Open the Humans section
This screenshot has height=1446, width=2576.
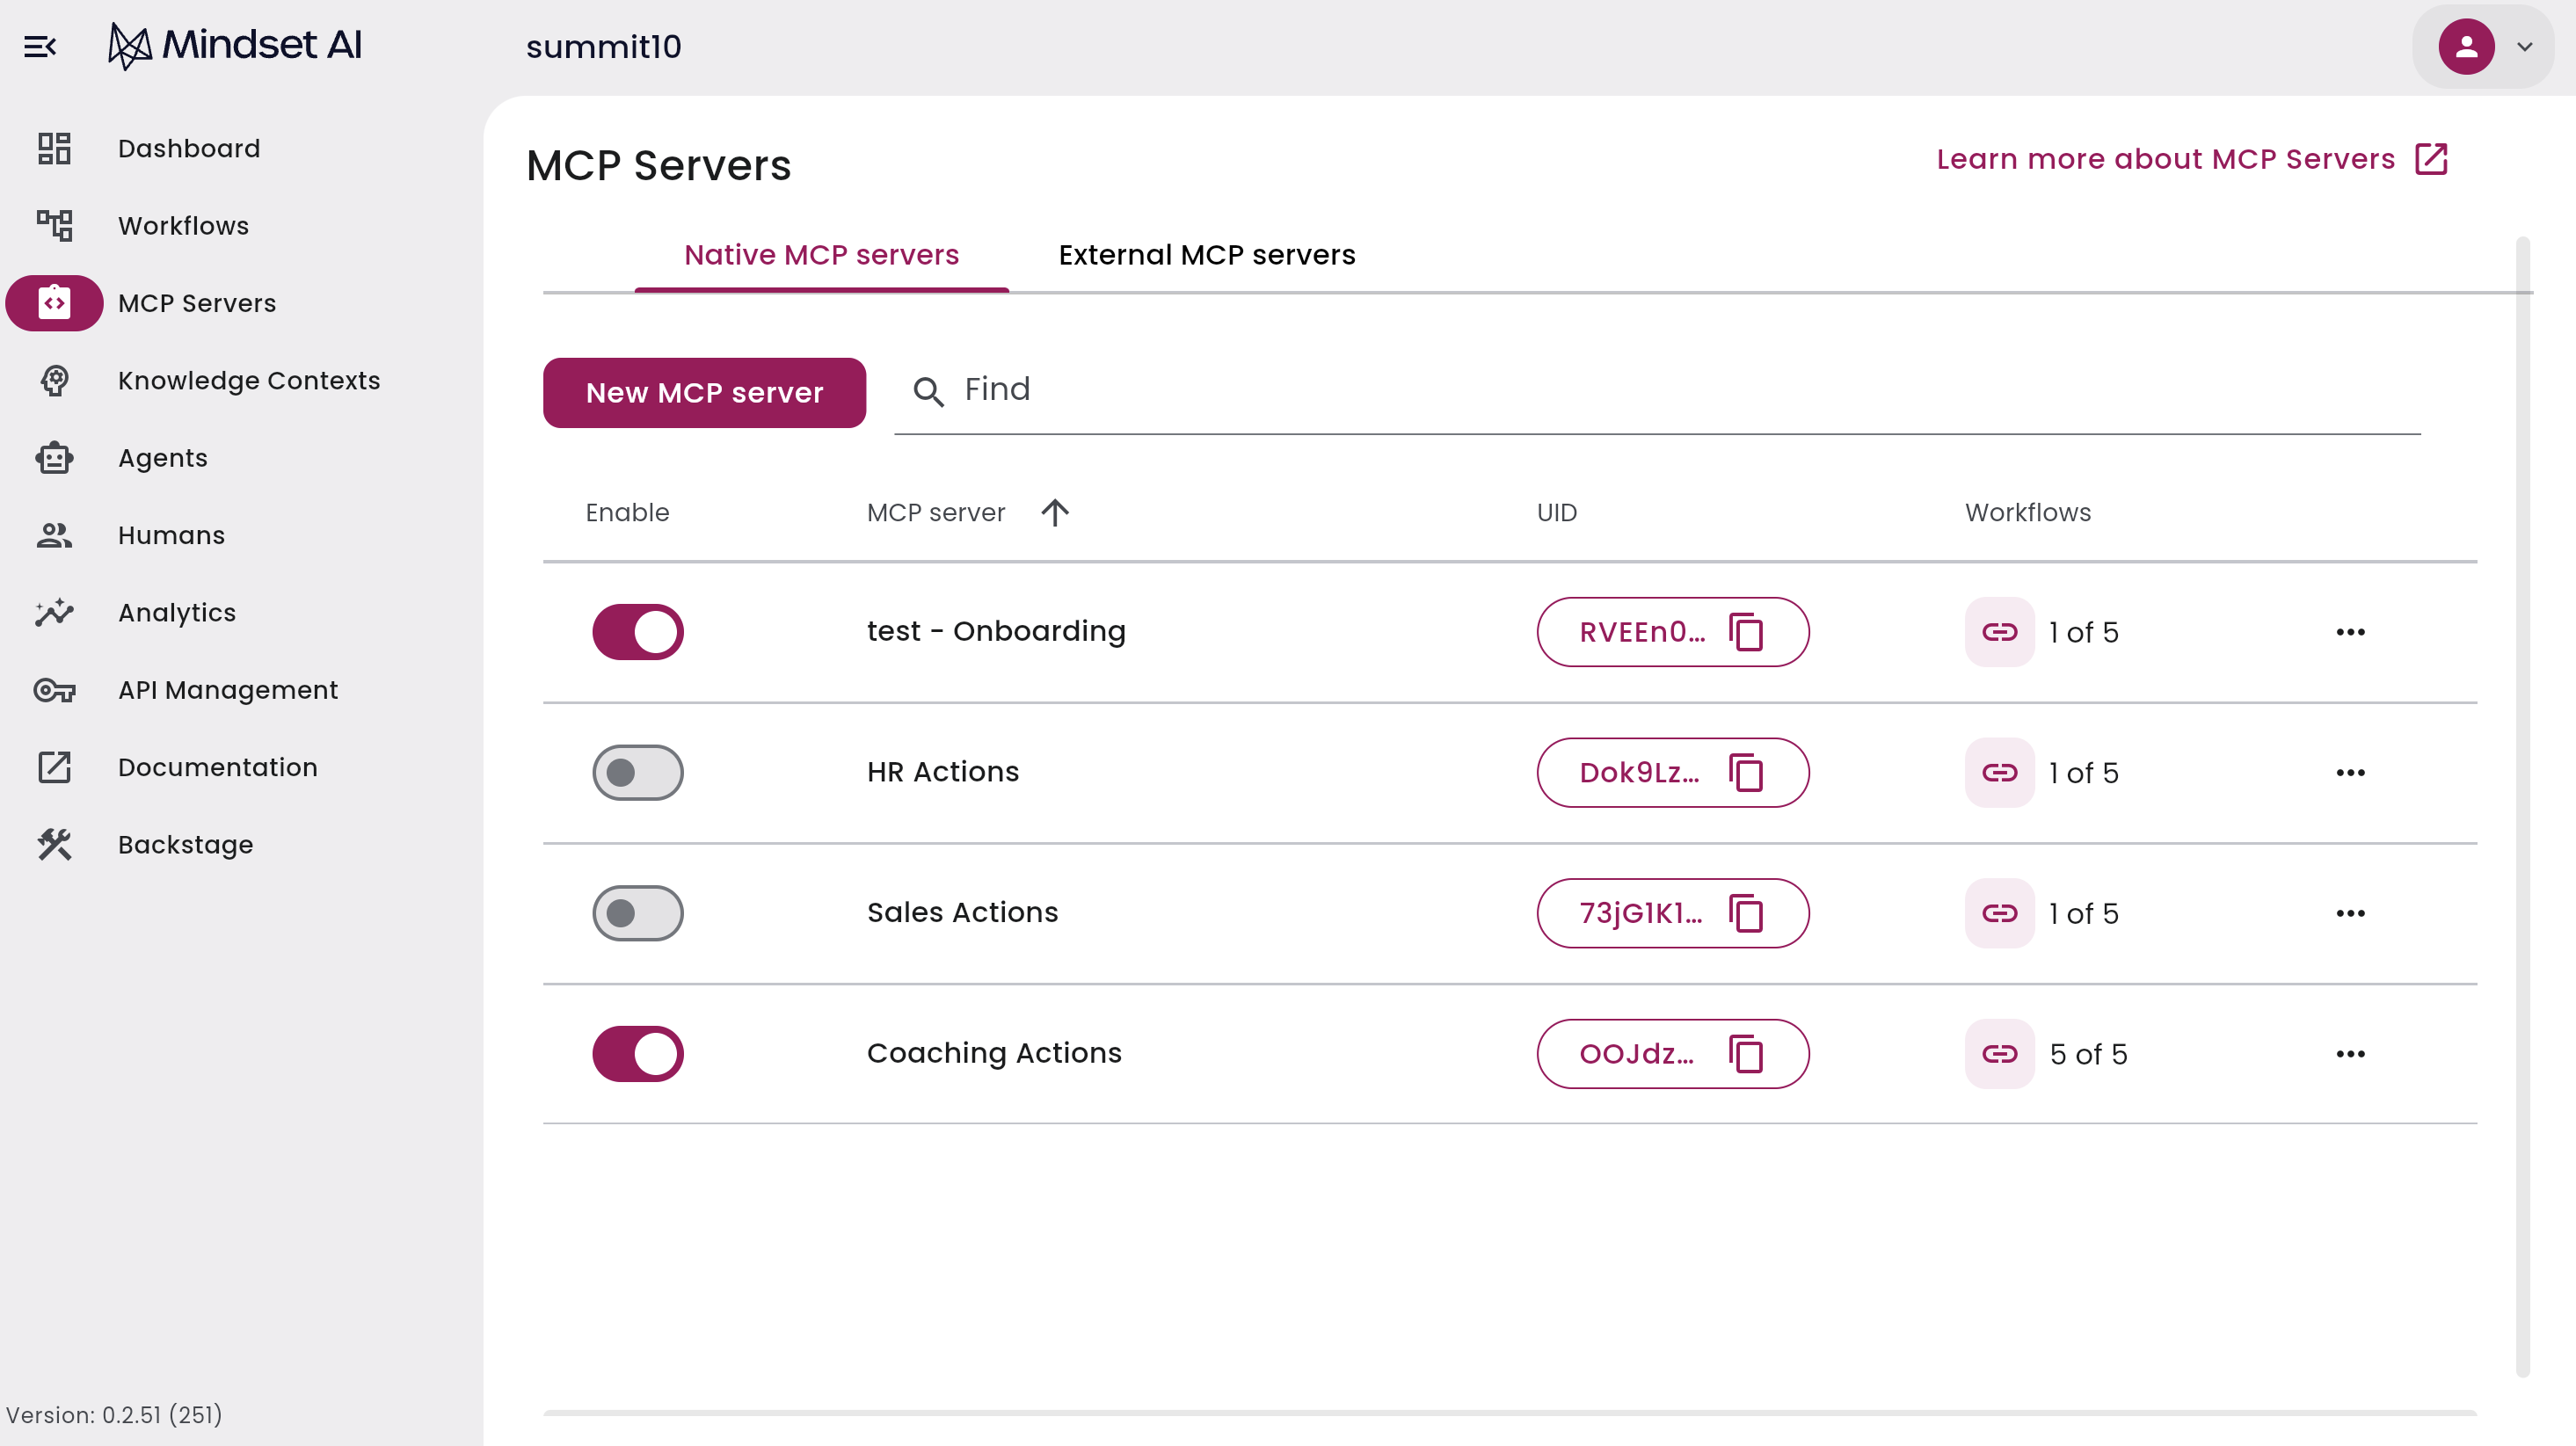point(171,535)
